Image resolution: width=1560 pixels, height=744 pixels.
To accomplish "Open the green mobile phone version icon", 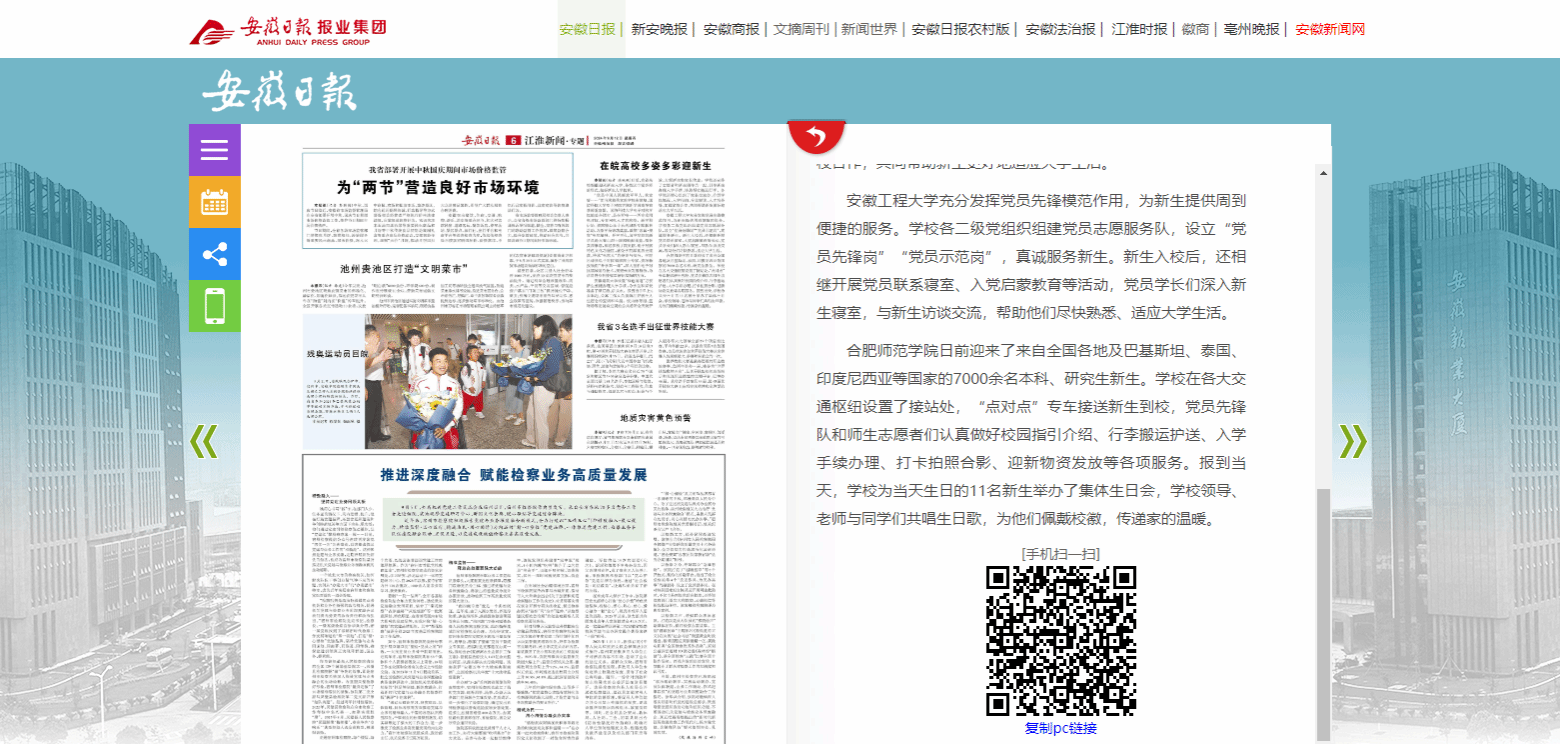I will (x=215, y=306).
